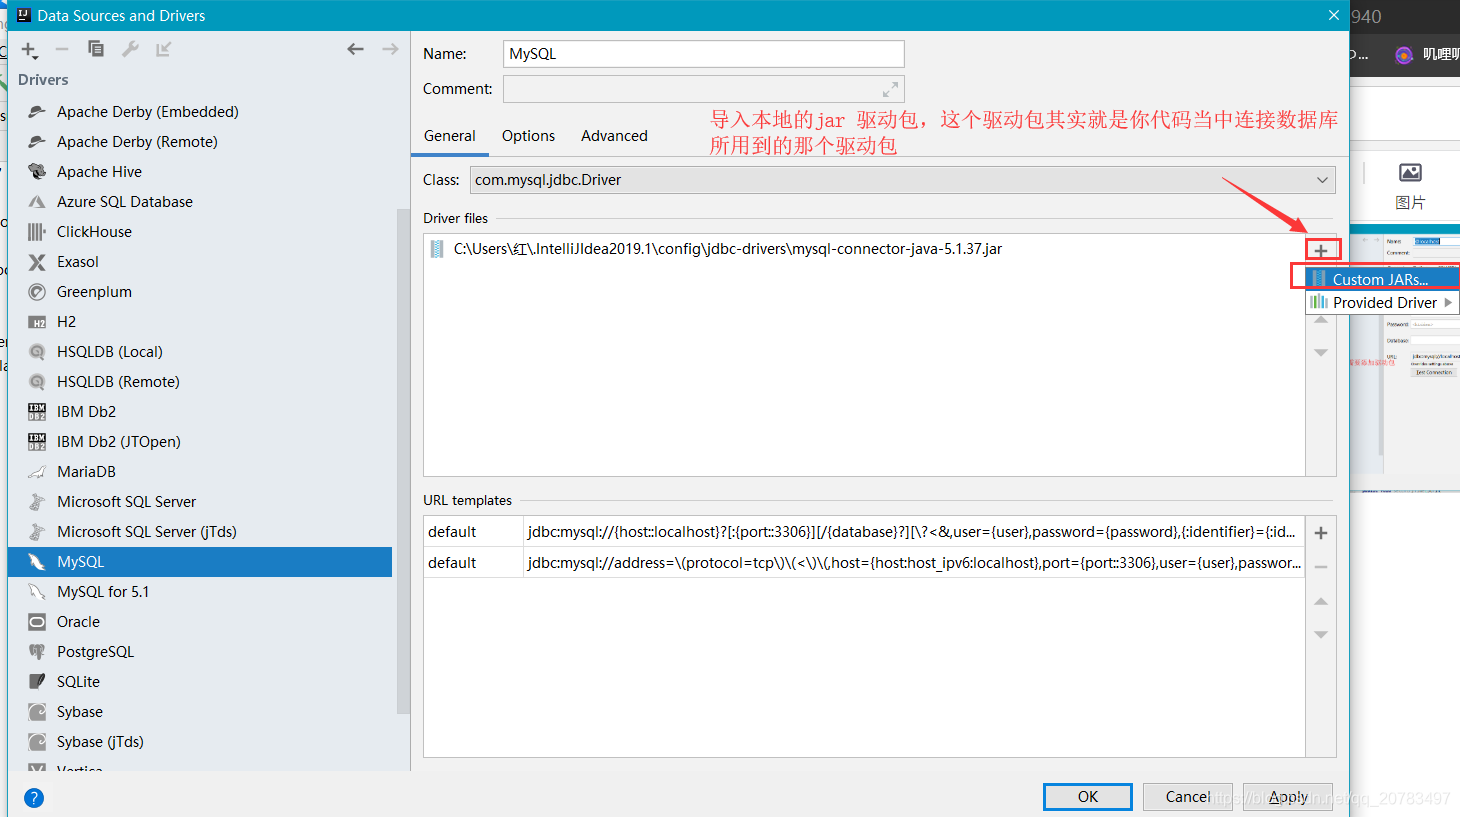Click the mysql-connector jar file icon
The width and height of the screenshot is (1460, 817).
tap(437, 249)
